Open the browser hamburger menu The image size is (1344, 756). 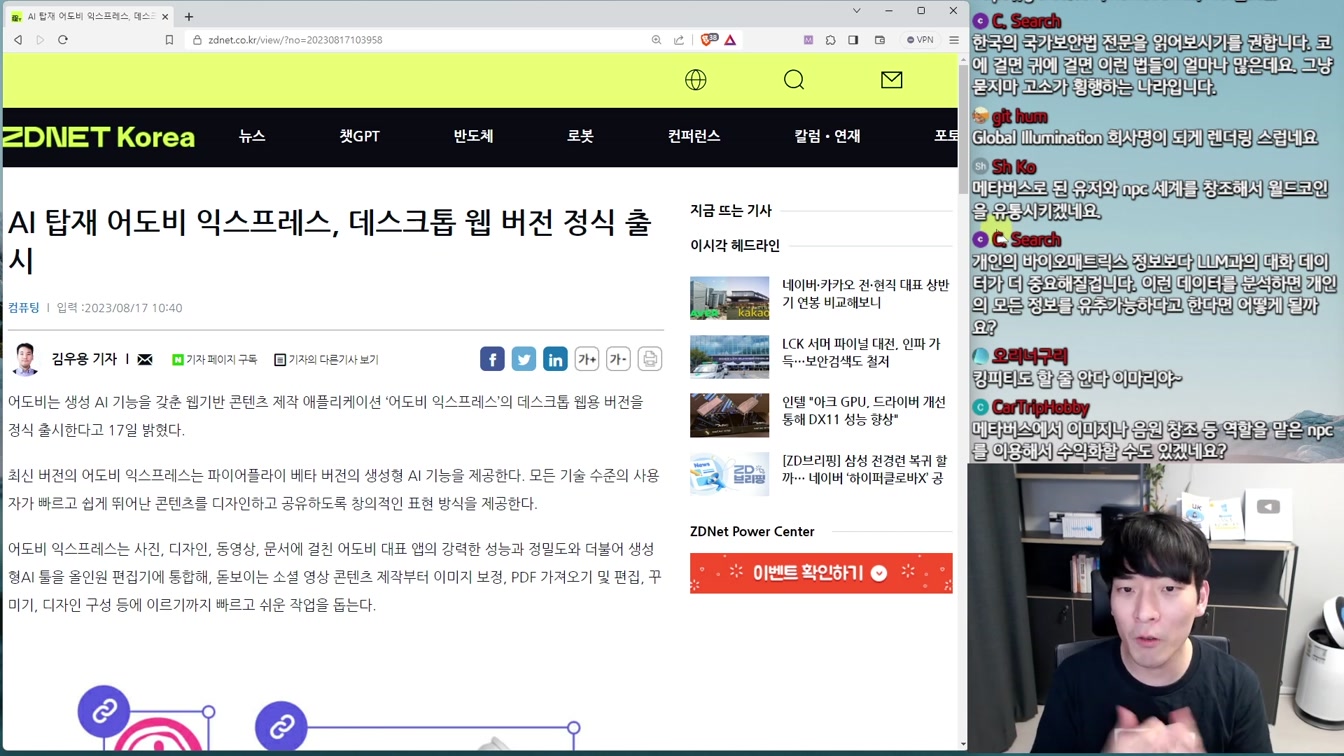[x=953, y=40]
